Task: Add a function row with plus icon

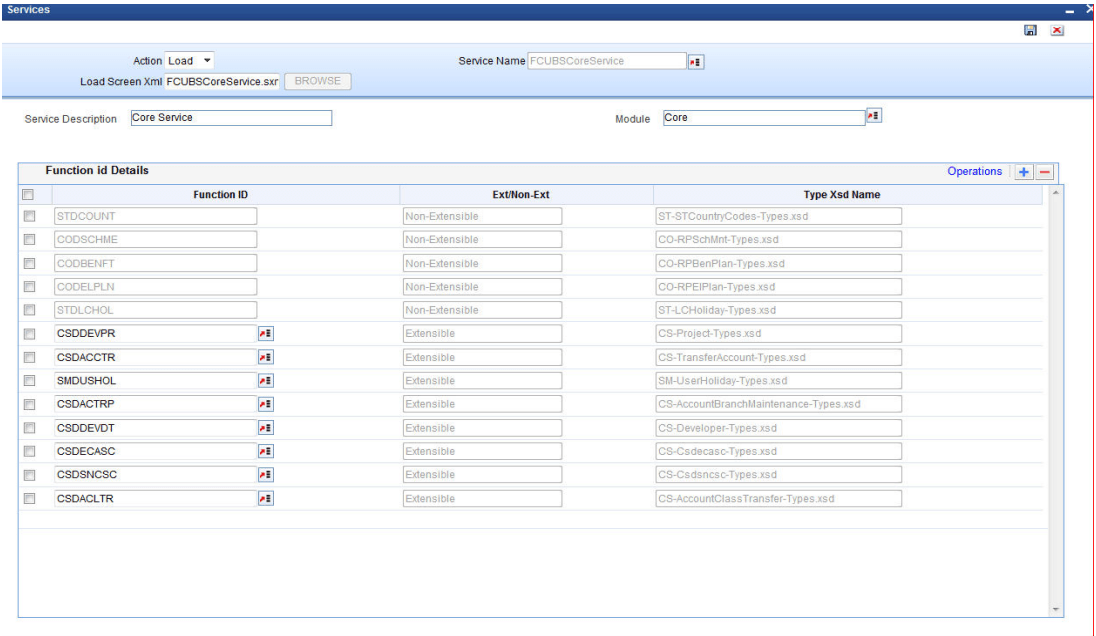Action: 1023,172
